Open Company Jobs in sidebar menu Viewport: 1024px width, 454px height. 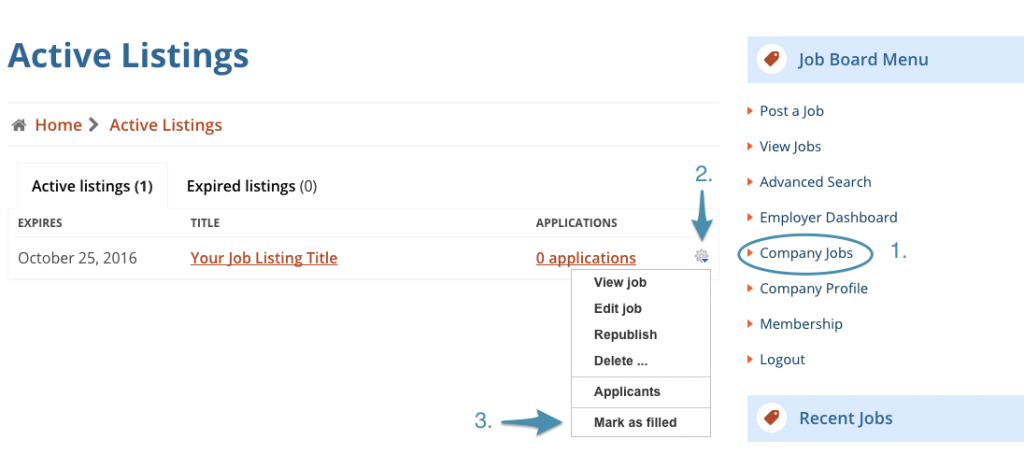tap(806, 253)
